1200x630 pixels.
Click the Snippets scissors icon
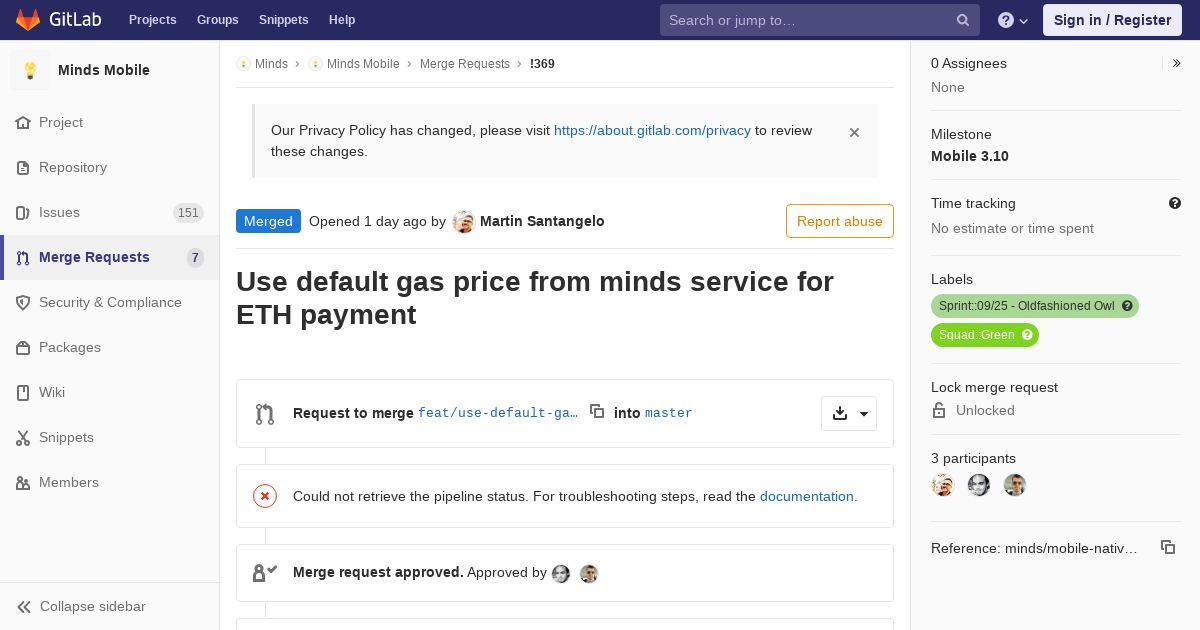[x=23, y=438]
